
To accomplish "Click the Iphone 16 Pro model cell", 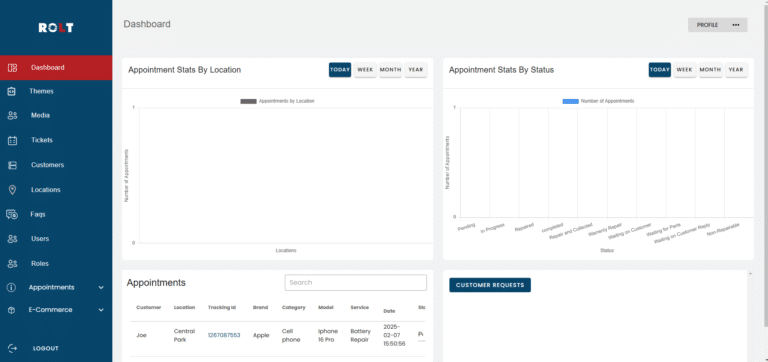I will click(x=328, y=336).
